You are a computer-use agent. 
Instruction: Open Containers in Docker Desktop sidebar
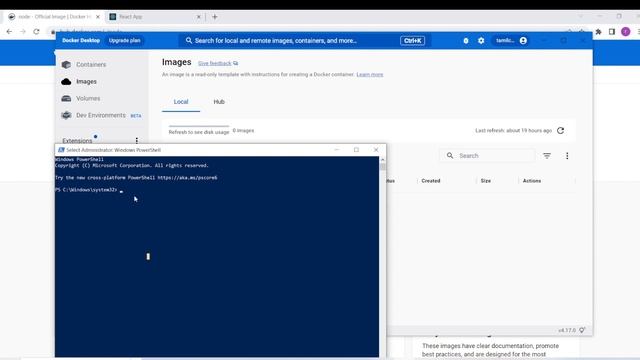click(84, 64)
